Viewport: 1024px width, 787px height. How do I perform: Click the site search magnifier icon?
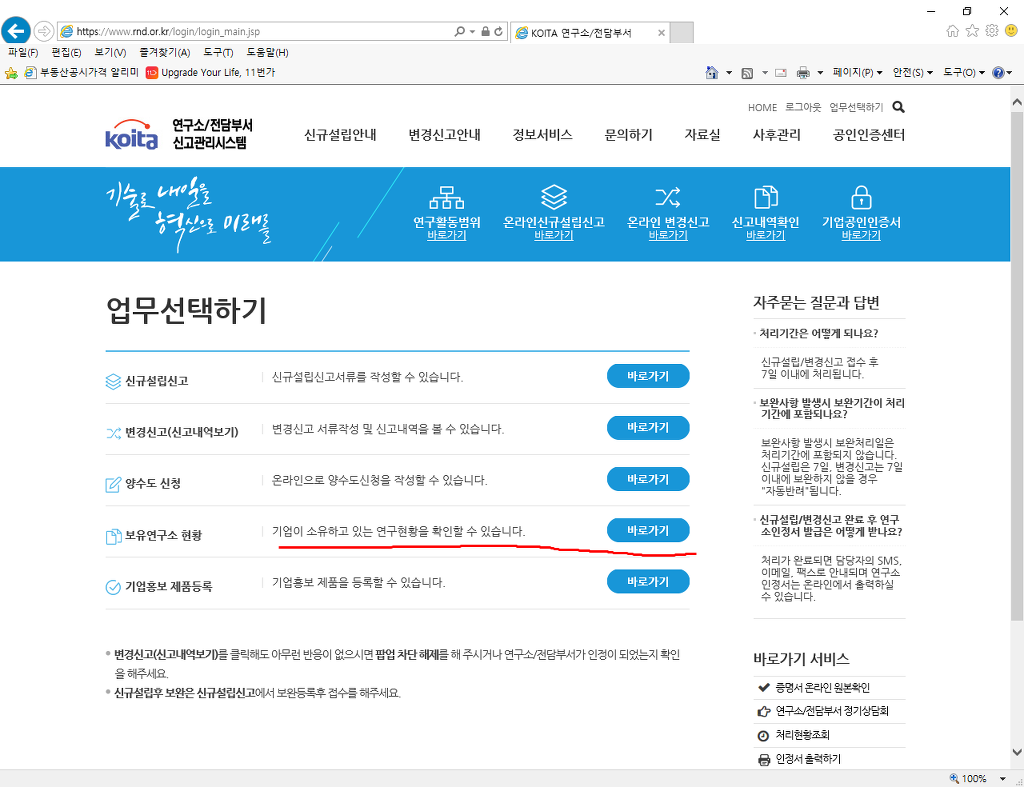click(899, 107)
